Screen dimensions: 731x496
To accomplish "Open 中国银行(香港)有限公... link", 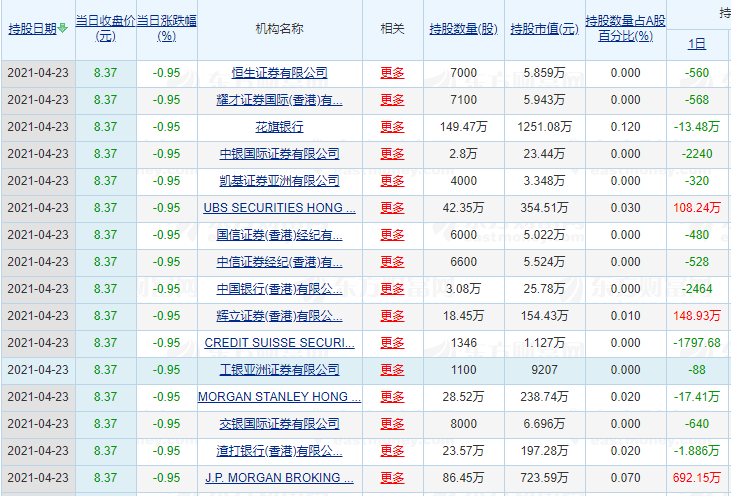I will point(279,289).
